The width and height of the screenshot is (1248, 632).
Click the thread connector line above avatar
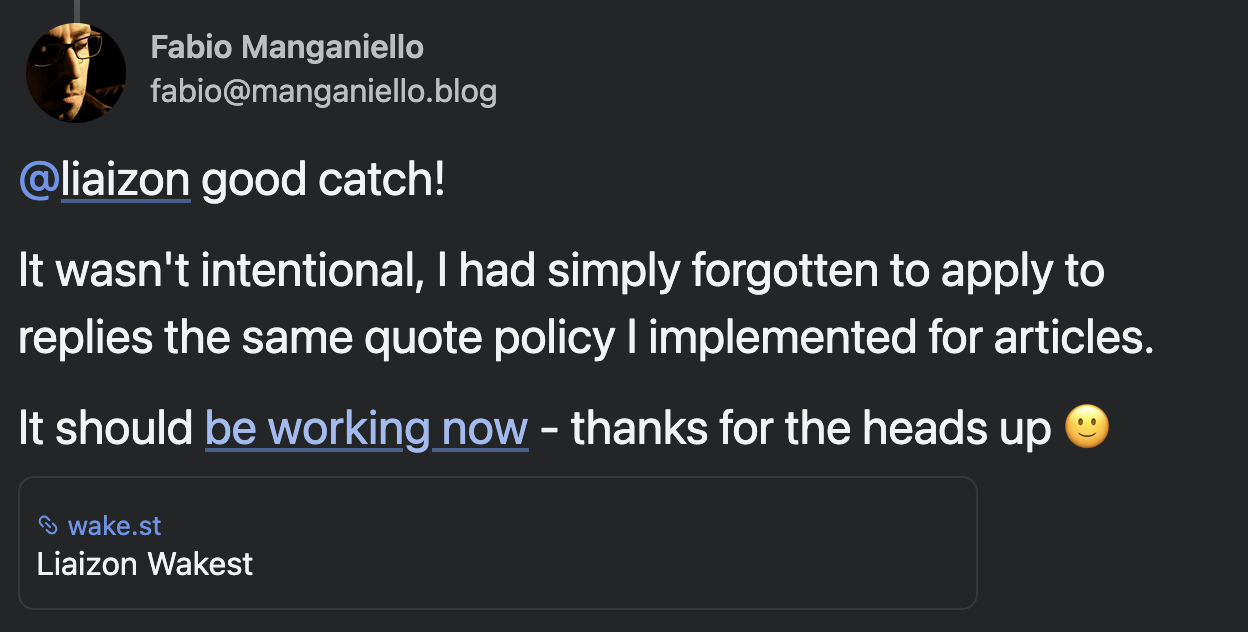point(76,8)
